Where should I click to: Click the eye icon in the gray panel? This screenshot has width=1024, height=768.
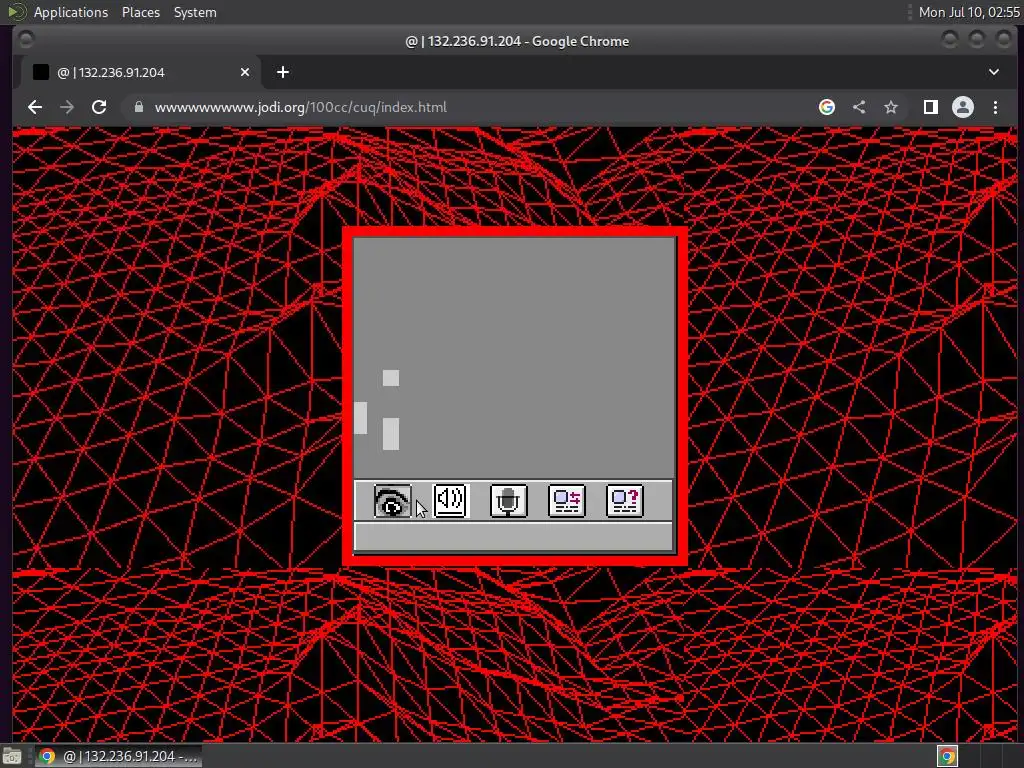click(392, 501)
